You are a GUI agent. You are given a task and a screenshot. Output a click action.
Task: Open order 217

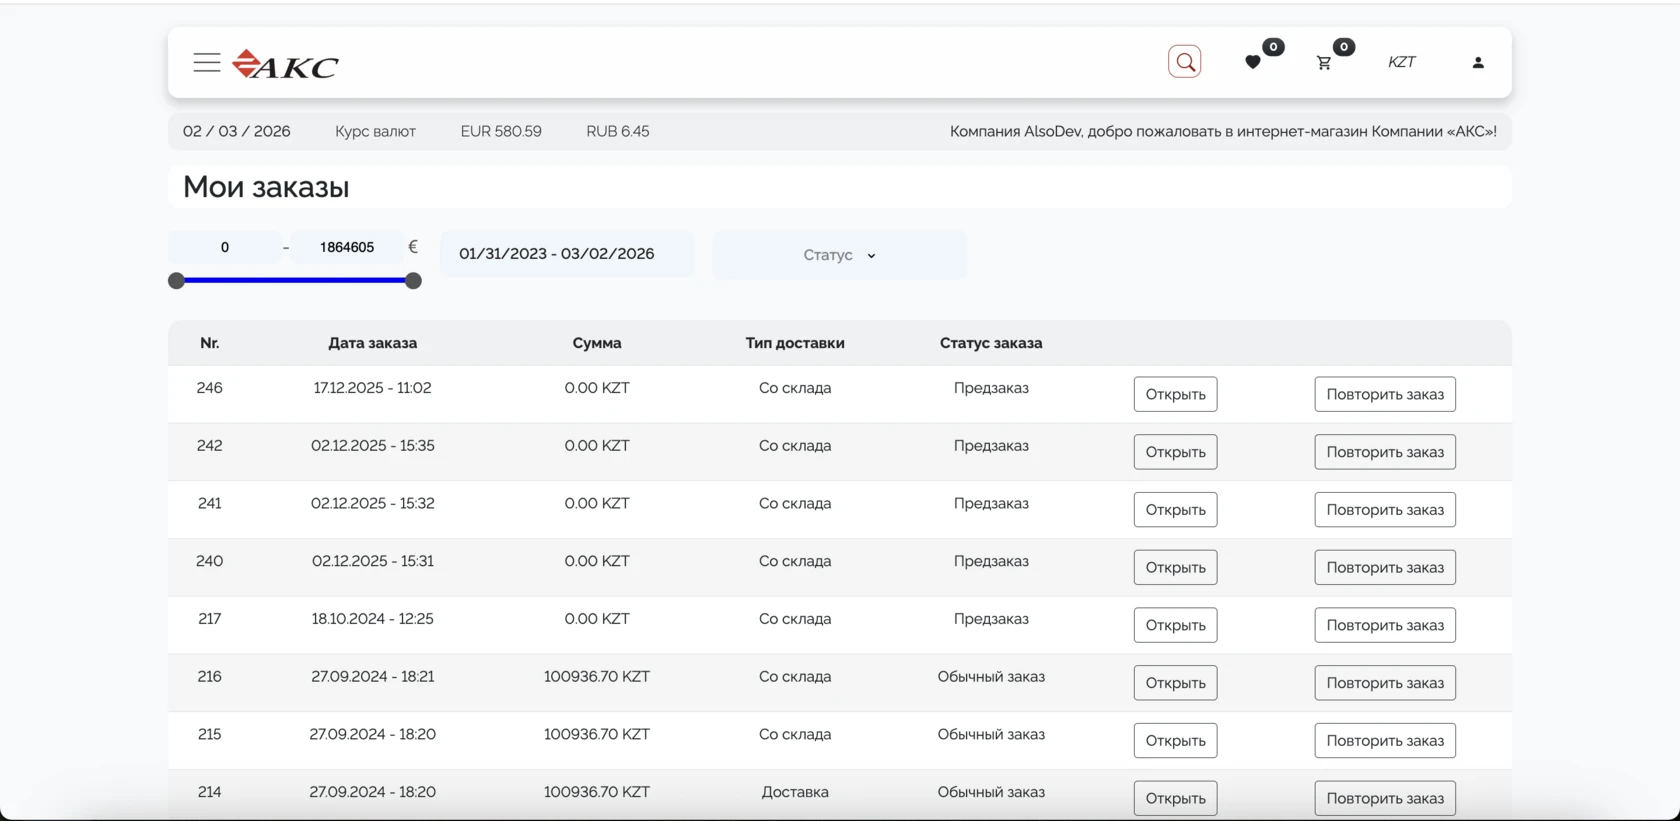[x=1175, y=625]
